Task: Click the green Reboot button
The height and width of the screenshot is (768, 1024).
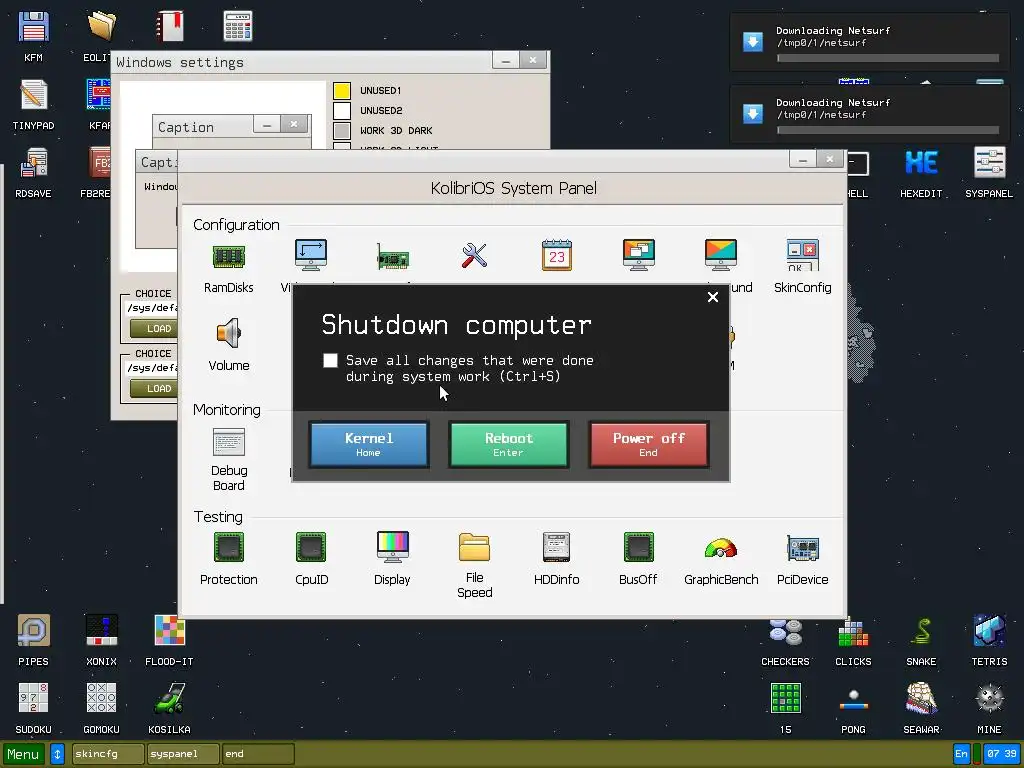Action: (x=509, y=444)
